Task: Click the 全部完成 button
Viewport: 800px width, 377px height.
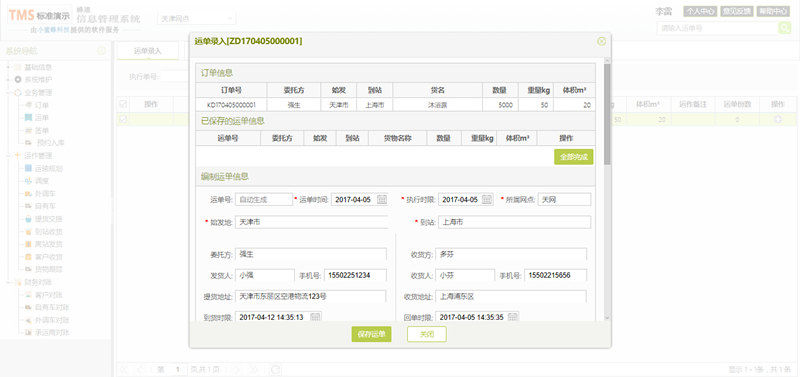Action: click(573, 157)
